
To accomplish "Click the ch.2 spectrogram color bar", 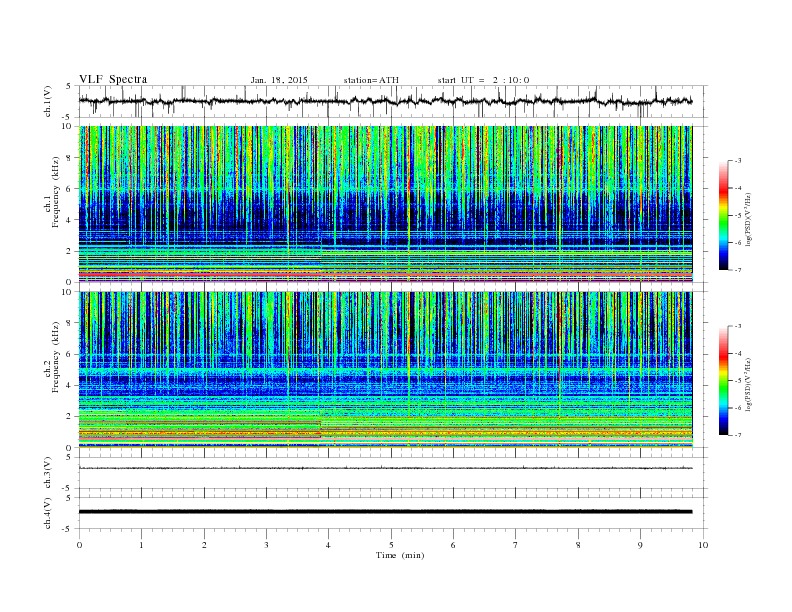I will point(723,380).
